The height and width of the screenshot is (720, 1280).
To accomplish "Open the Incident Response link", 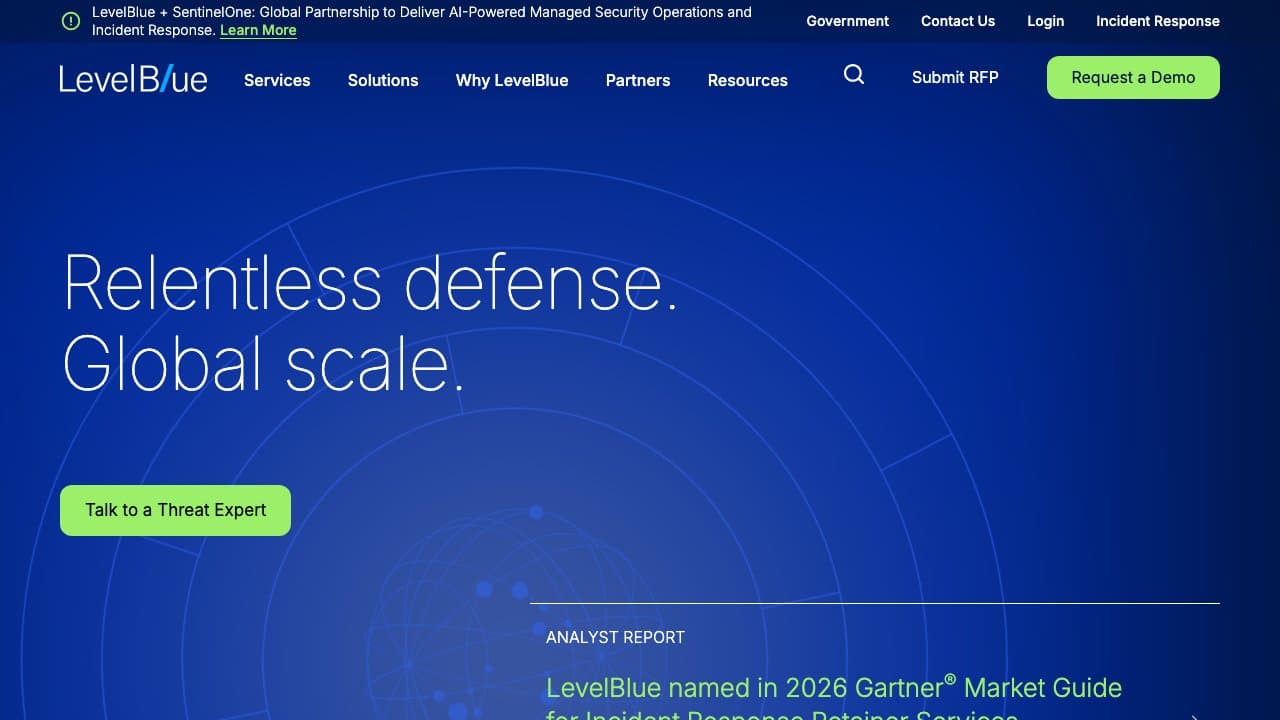I will click(x=1158, y=21).
